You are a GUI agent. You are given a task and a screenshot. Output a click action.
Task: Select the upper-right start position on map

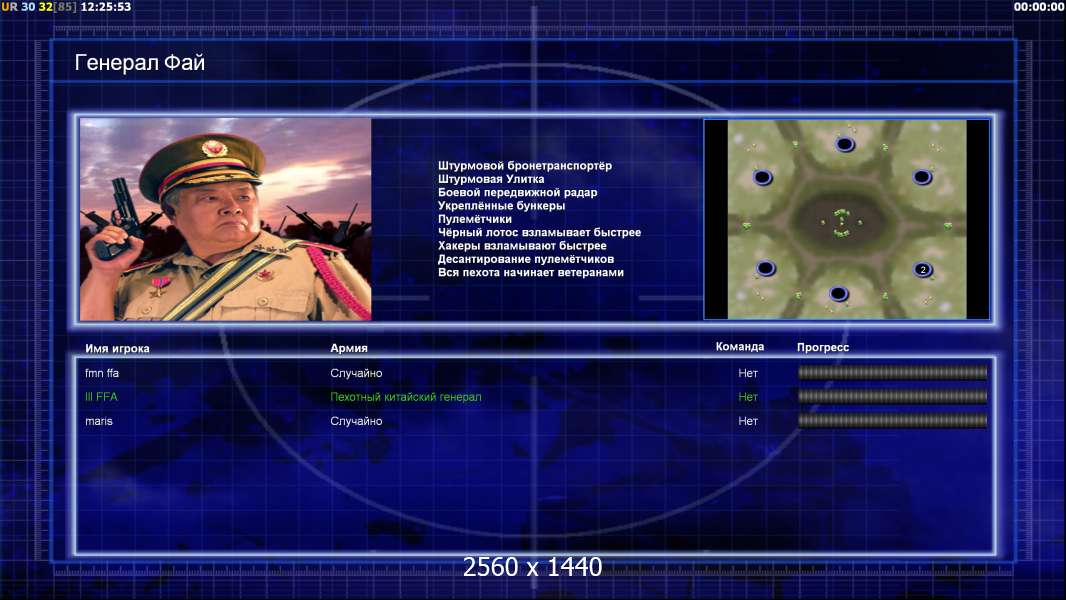pyautogui.click(x=922, y=177)
